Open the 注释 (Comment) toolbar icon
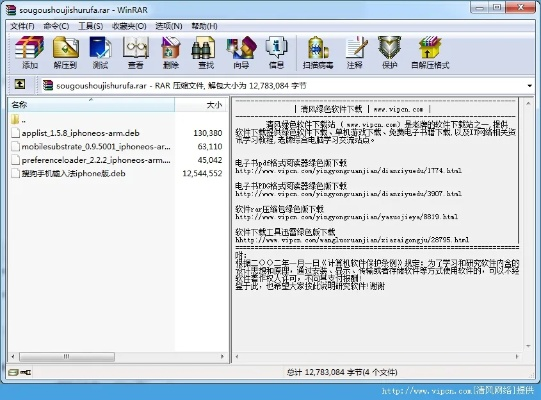The image size is (541, 400). coord(355,52)
